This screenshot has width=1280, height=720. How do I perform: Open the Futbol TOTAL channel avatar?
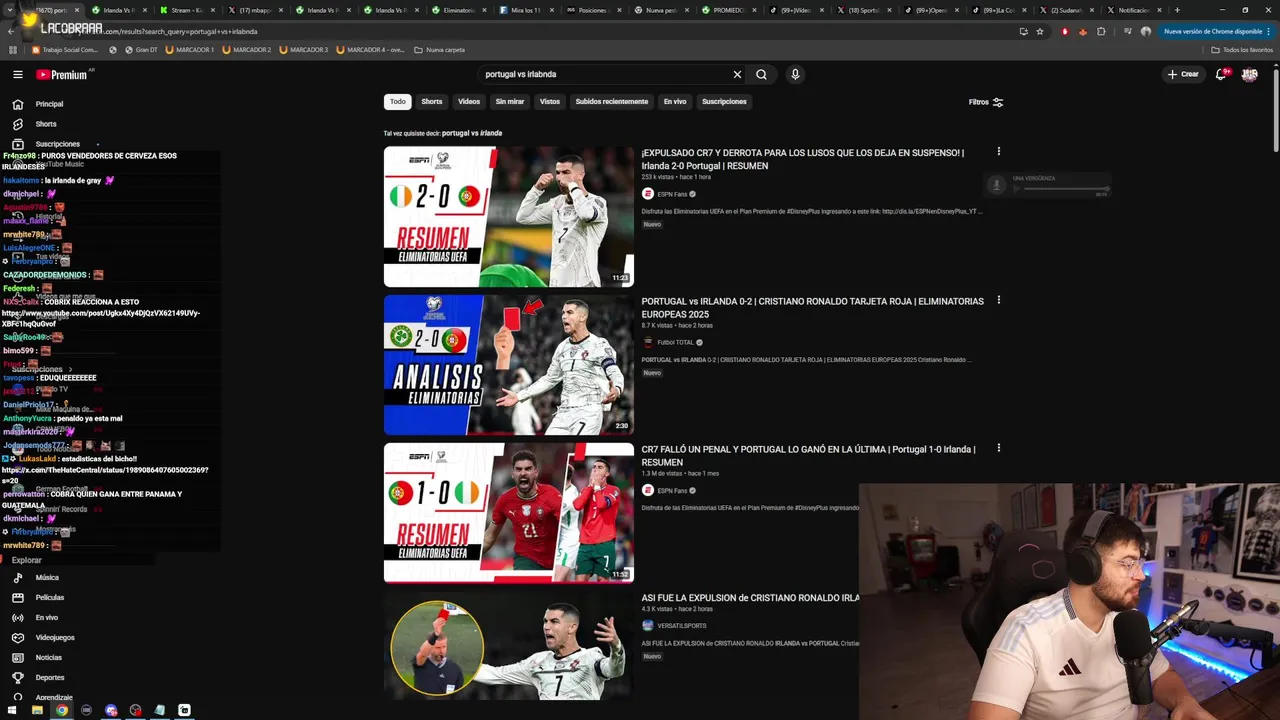[647, 342]
